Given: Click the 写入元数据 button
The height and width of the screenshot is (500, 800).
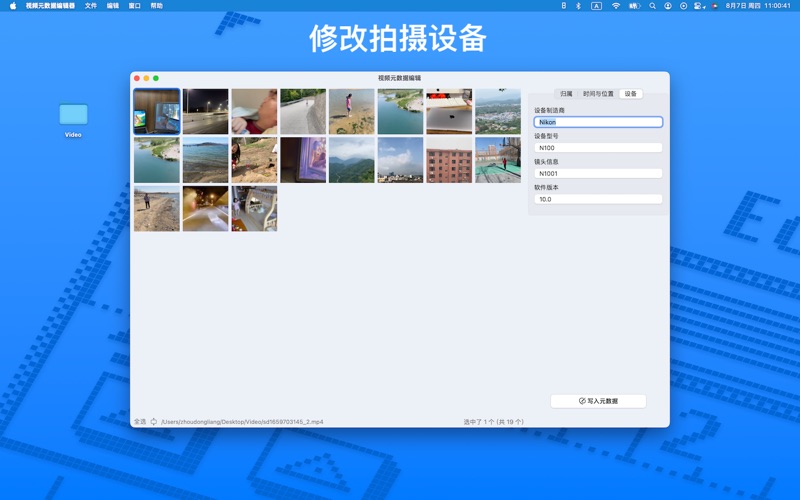Looking at the screenshot, I should click(x=598, y=401).
